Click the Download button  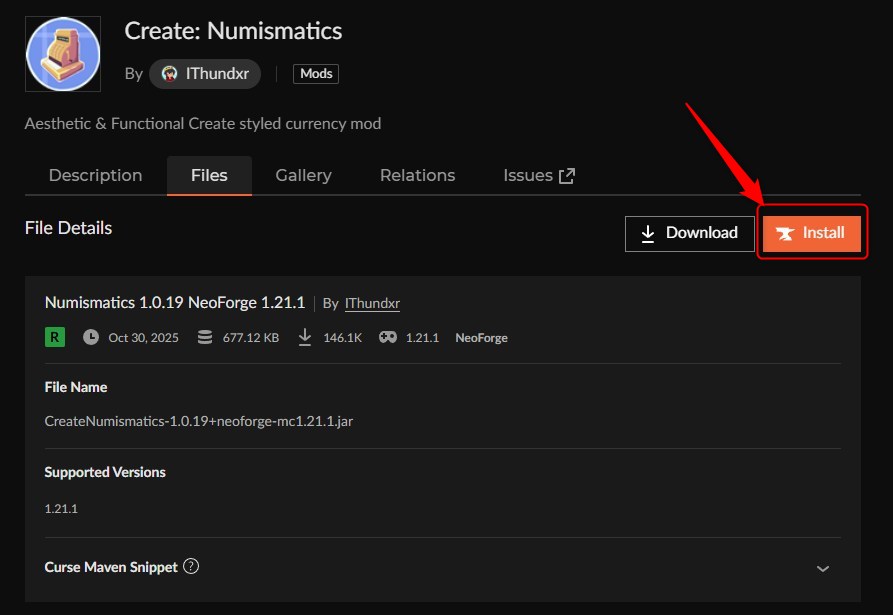click(x=689, y=233)
